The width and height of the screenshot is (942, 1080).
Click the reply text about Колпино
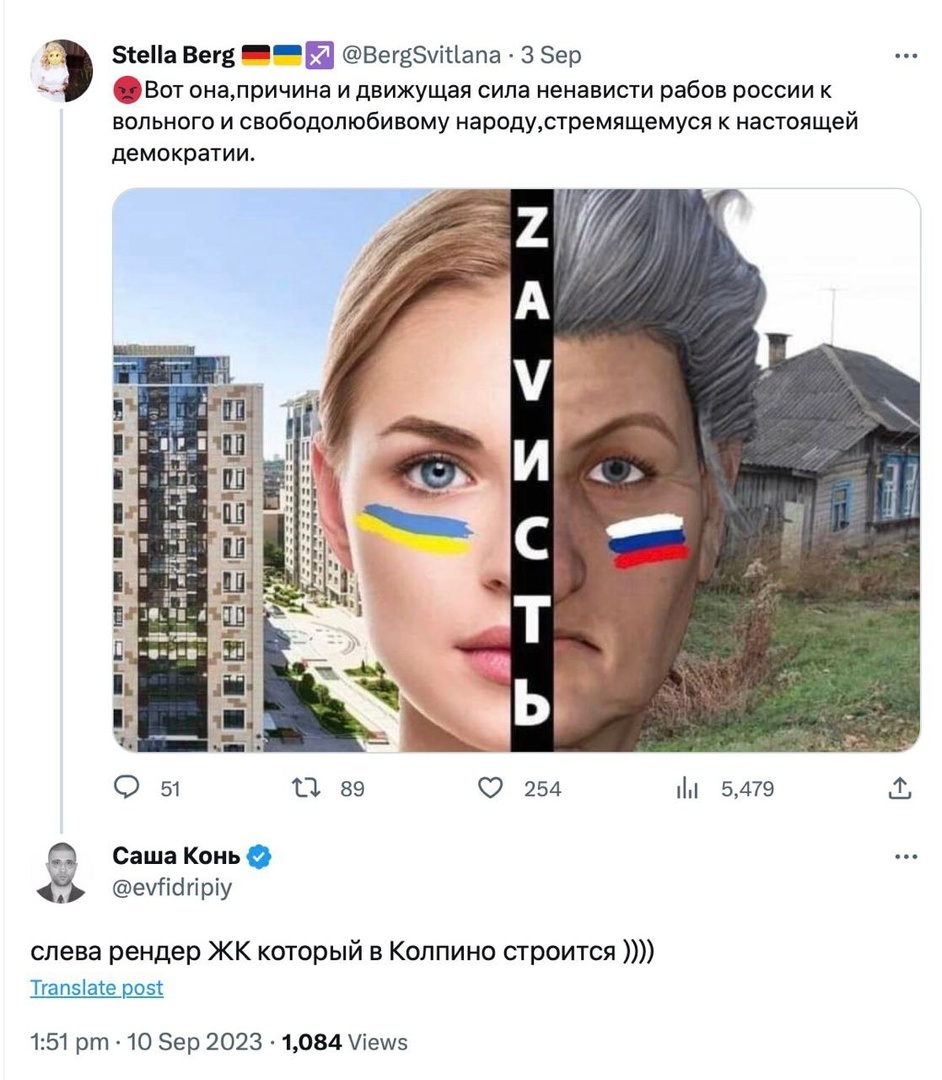click(342, 951)
